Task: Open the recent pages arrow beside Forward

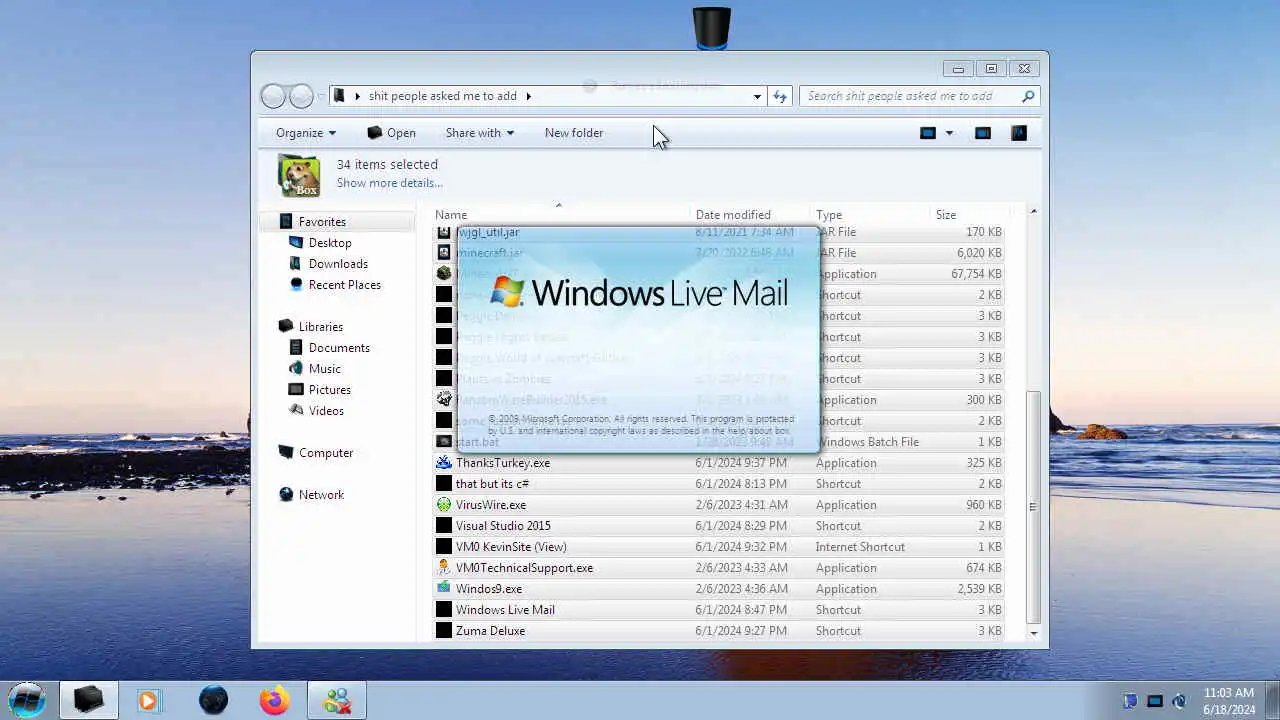Action: pos(321,96)
